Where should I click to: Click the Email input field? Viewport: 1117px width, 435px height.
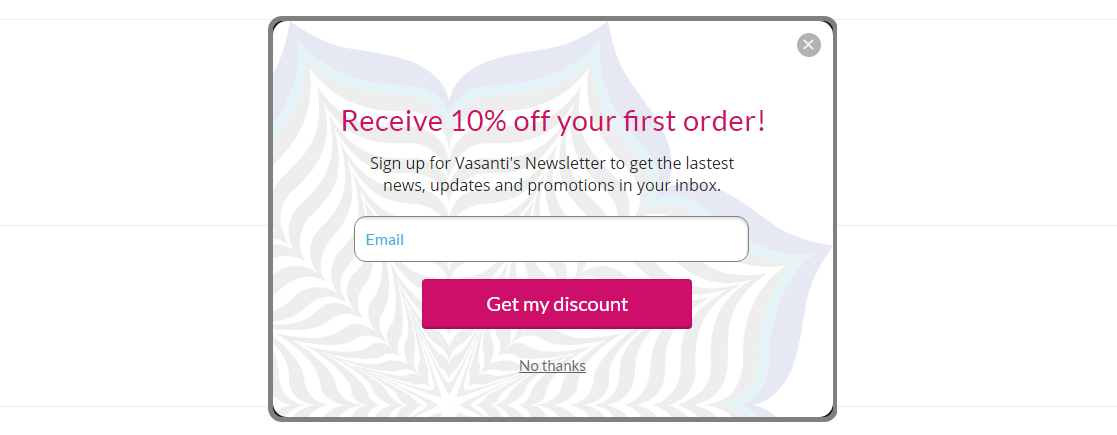pyautogui.click(x=551, y=240)
